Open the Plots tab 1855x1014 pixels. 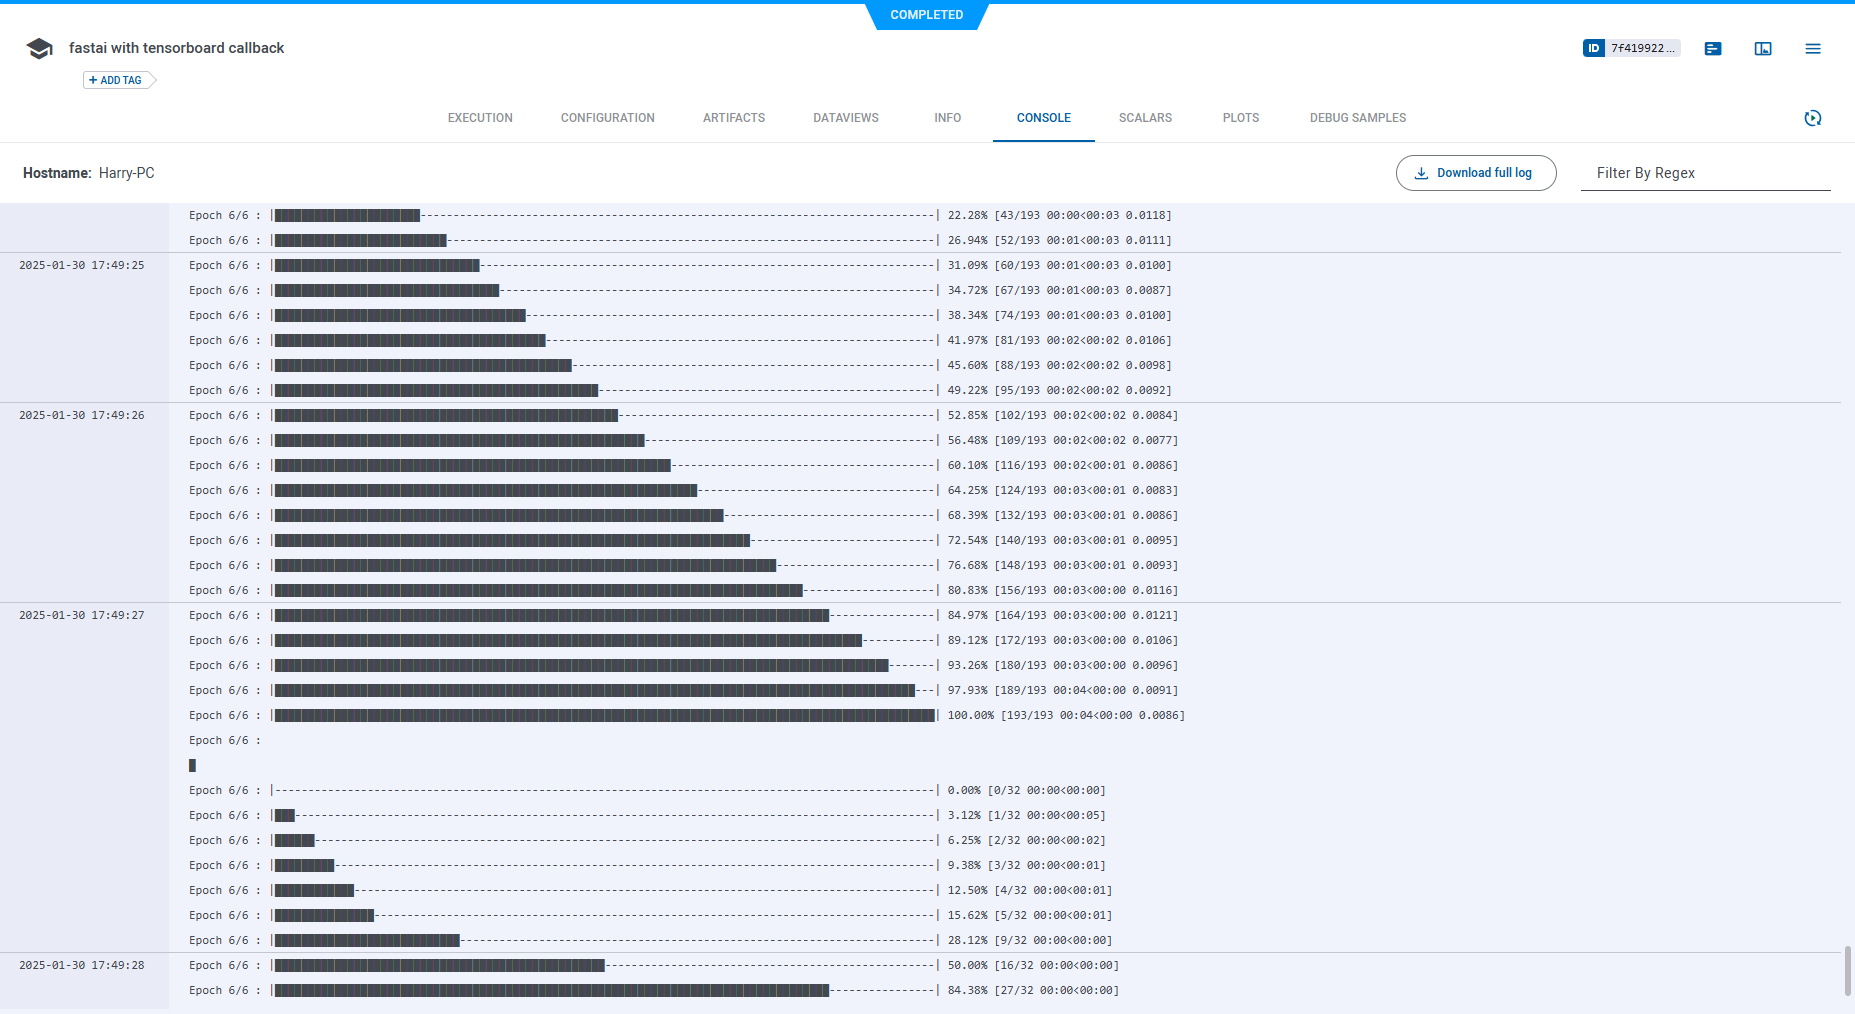(x=1240, y=118)
